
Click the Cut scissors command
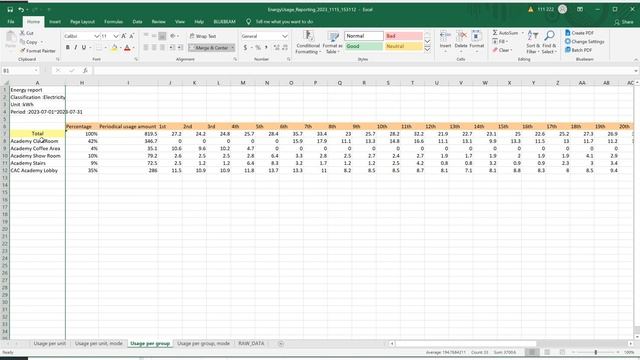pos(27,33)
